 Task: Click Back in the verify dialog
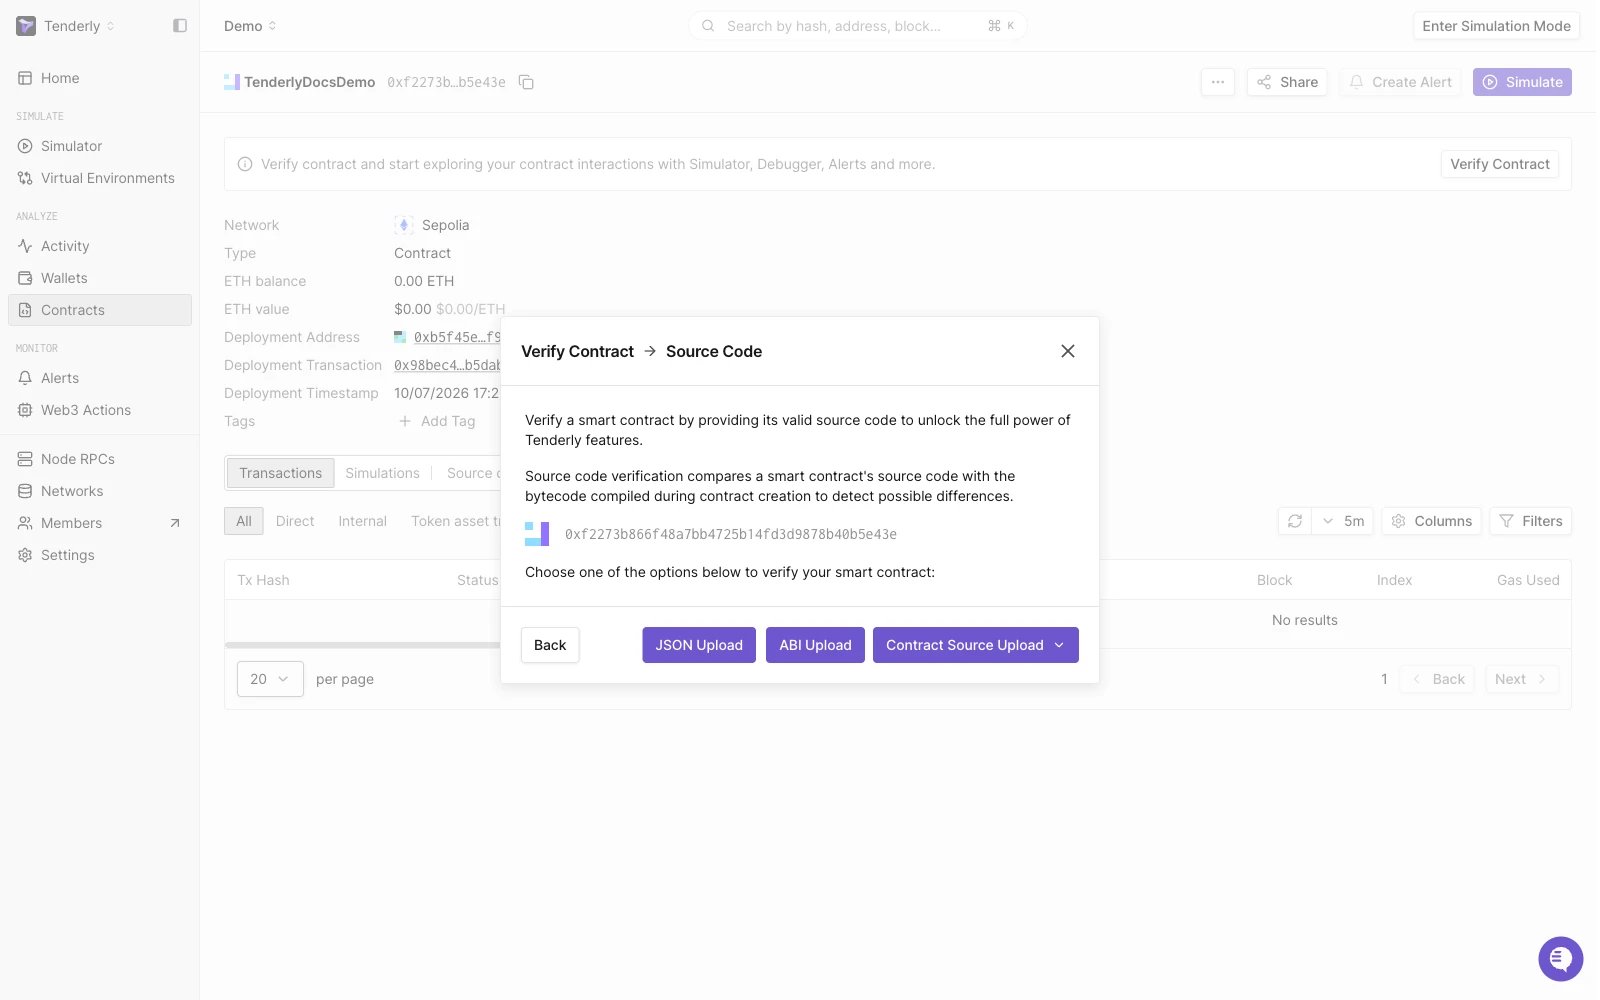click(550, 645)
